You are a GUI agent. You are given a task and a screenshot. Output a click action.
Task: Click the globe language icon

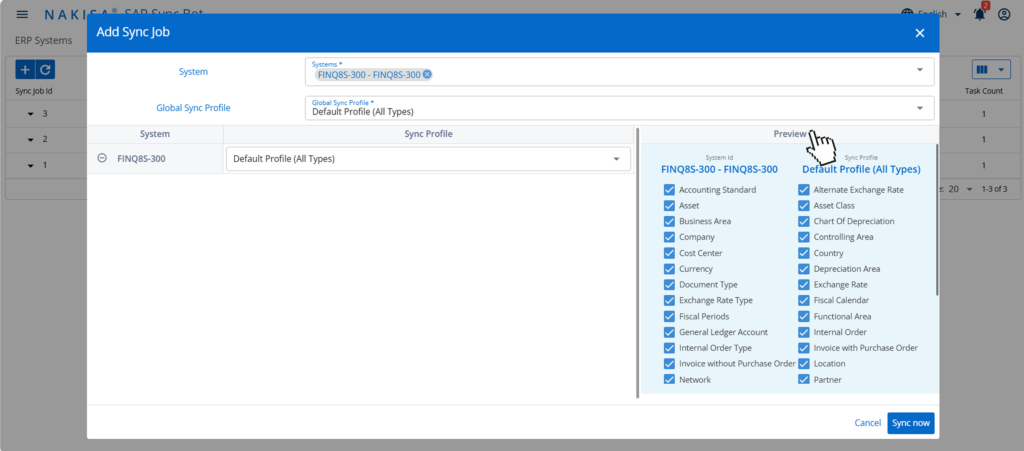(x=907, y=14)
